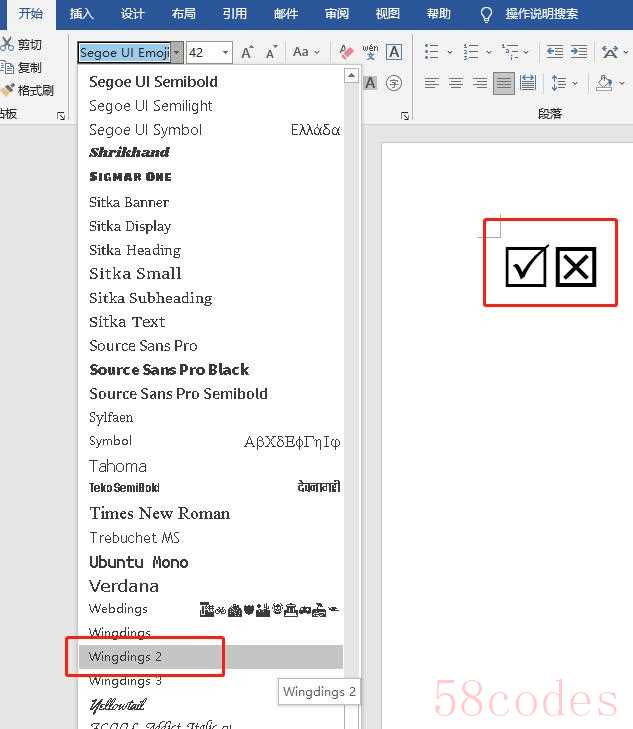
Task: Open the 设计 (Design) tab
Action: pyautogui.click(x=132, y=13)
